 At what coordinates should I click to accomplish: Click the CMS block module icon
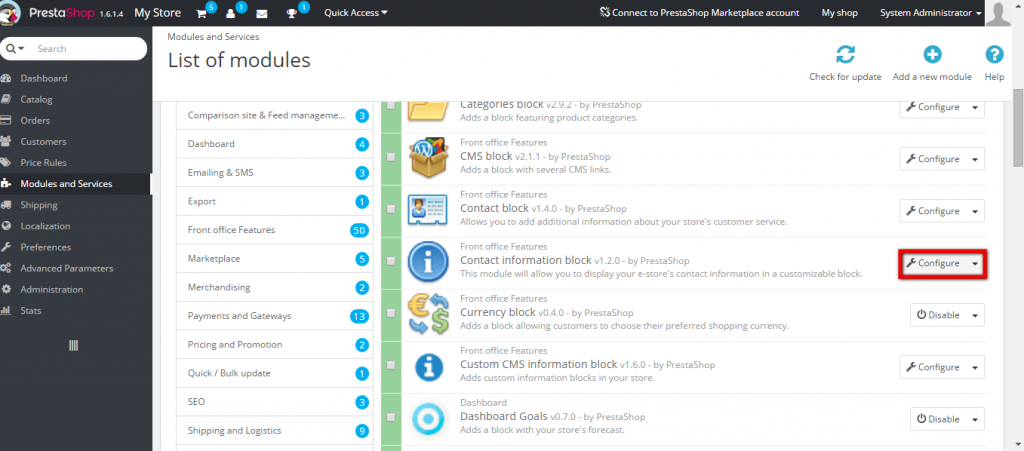click(x=428, y=159)
